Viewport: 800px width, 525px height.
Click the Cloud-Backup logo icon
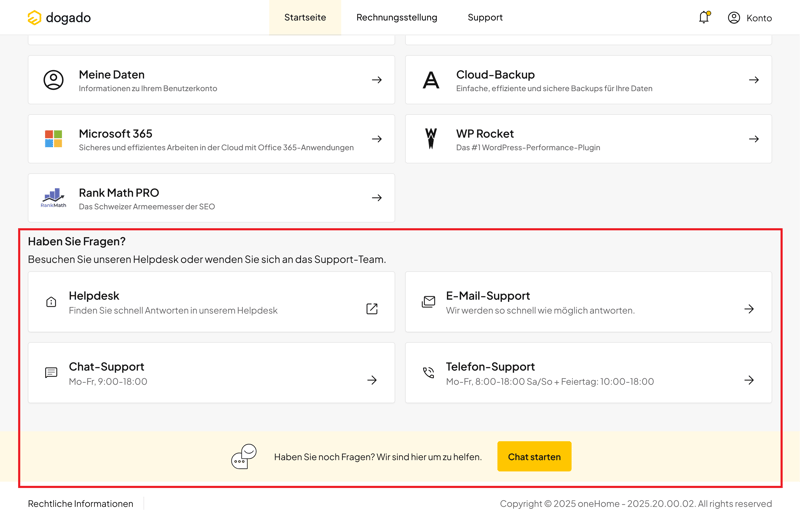(x=431, y=80)
